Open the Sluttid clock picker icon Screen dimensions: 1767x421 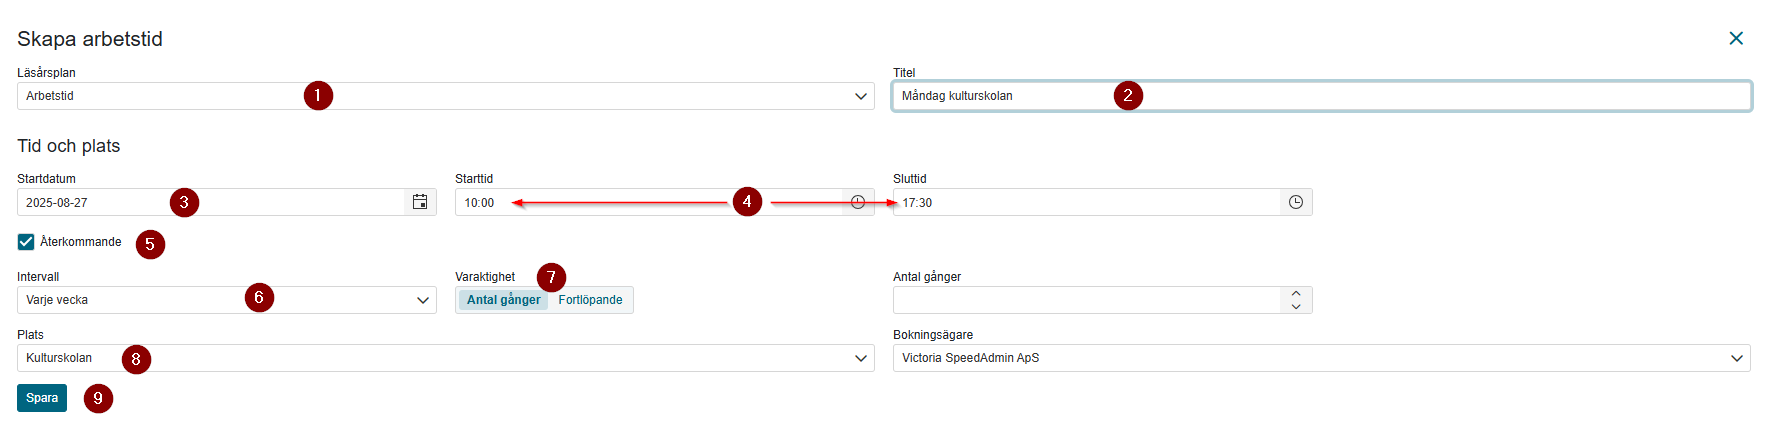tap(1296, 202)
